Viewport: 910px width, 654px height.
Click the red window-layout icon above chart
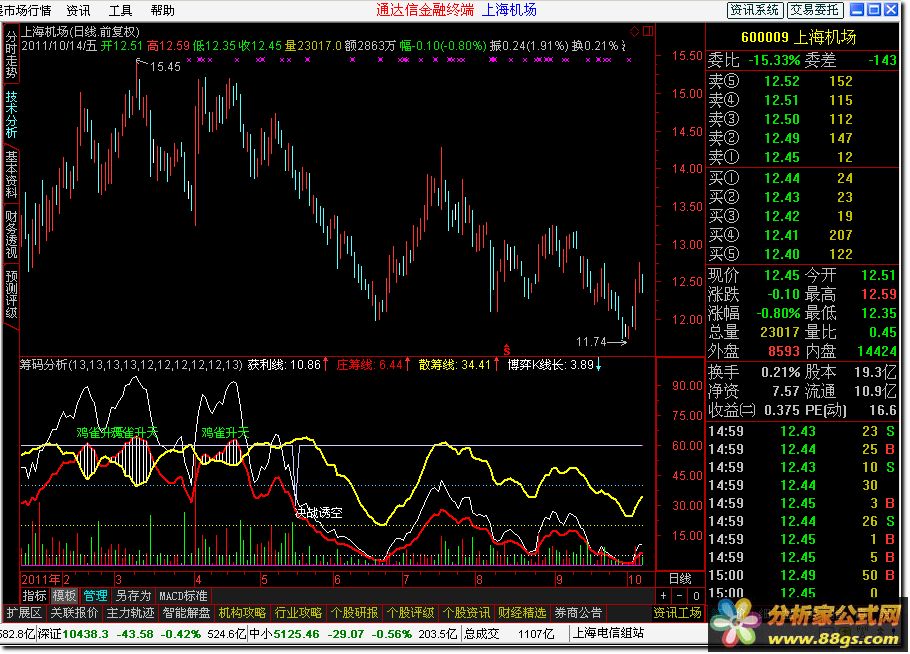pyautogui.click(x=648, y=31)
